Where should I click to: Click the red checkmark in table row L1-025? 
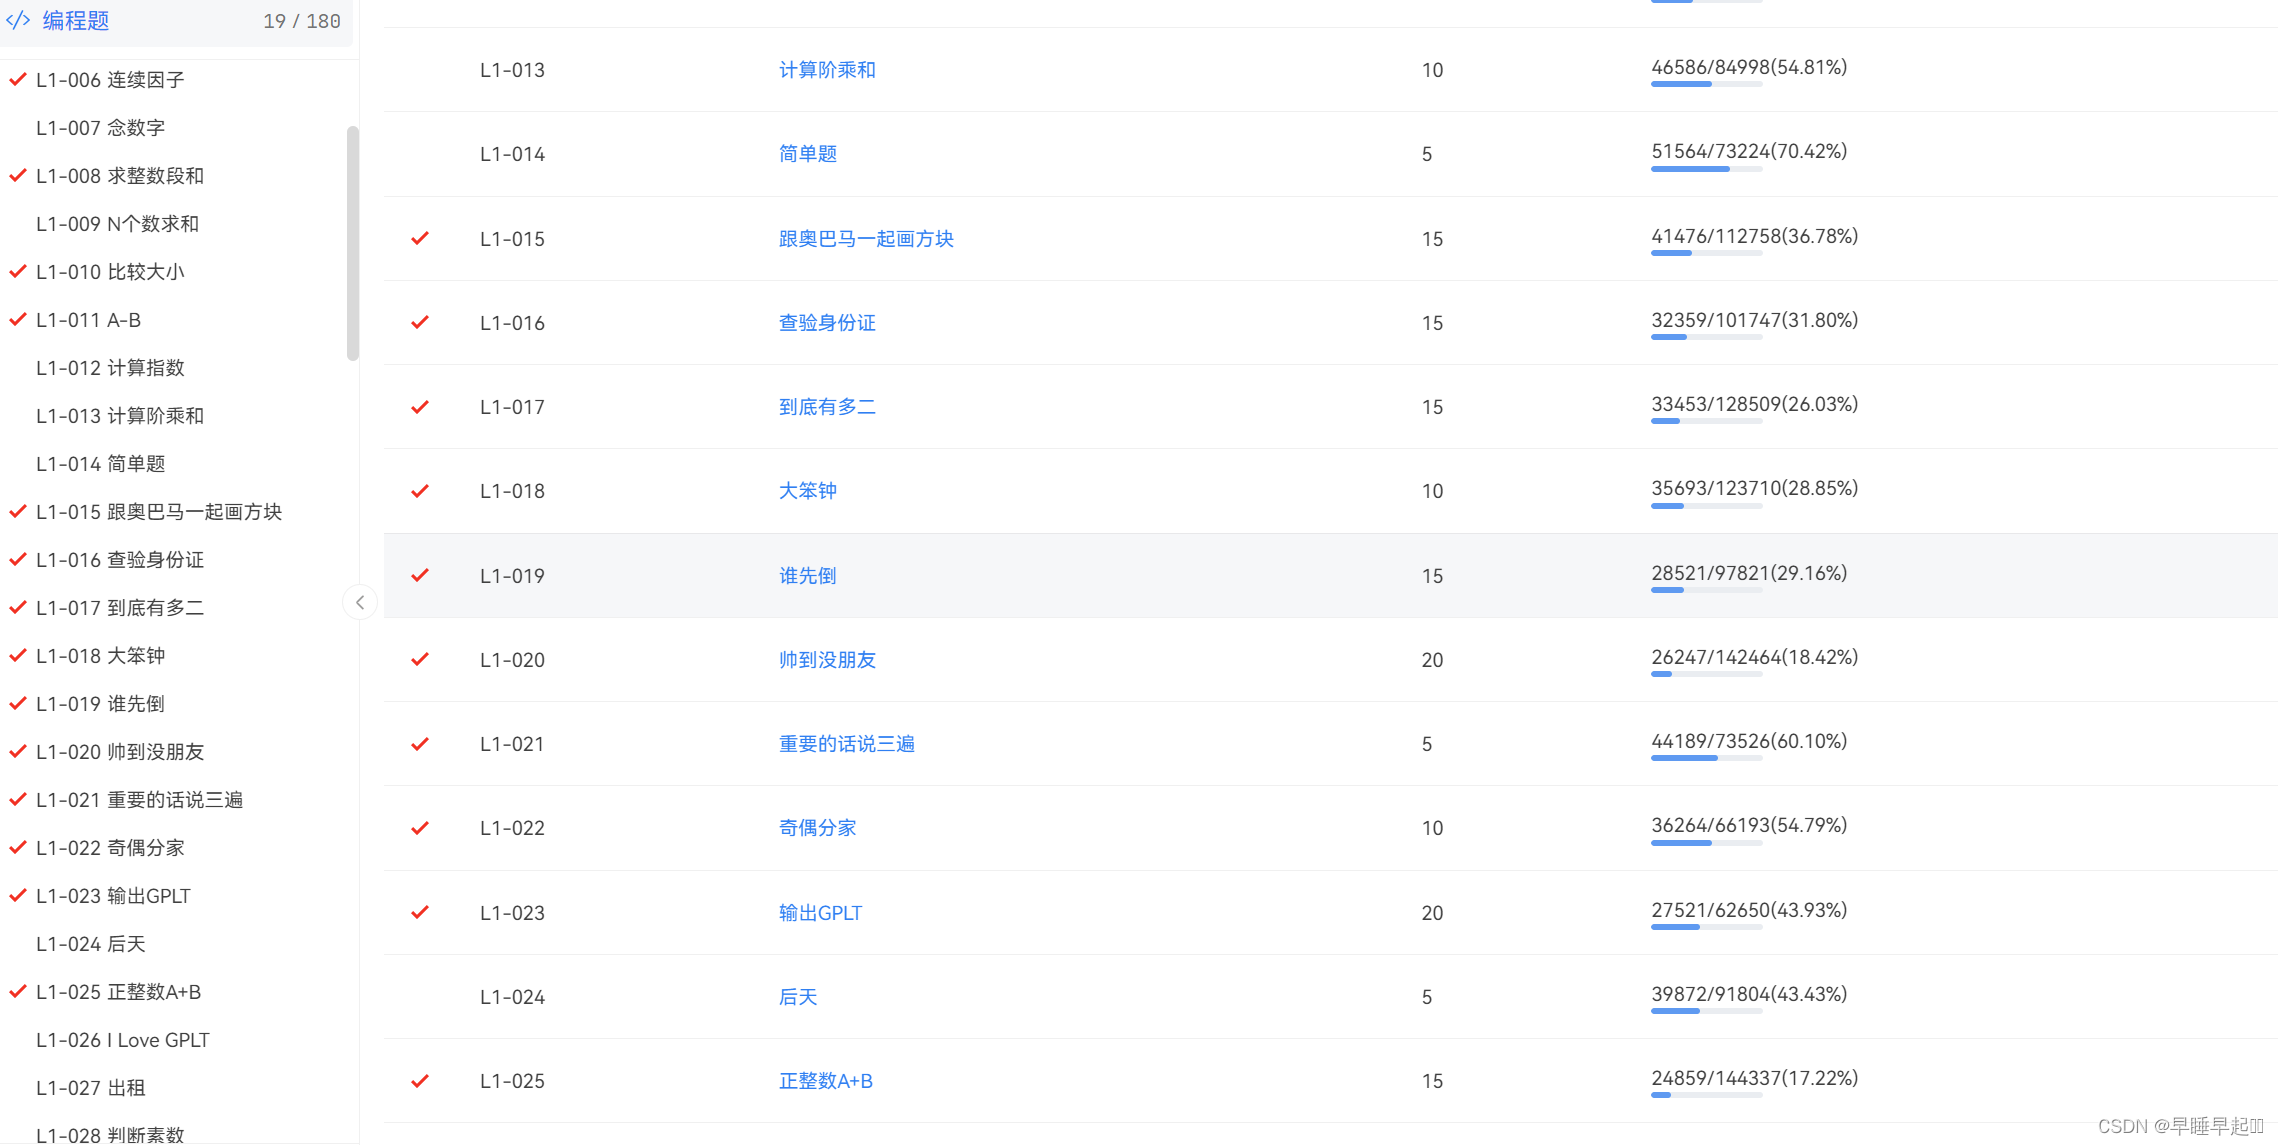pyautogui.click(x=420, y=1081)
